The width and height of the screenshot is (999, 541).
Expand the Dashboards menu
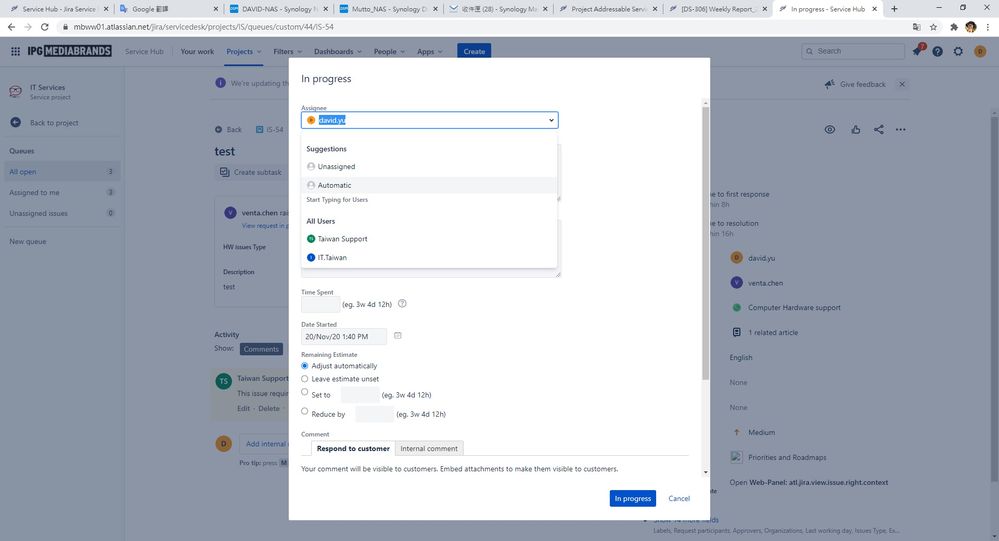click(x=338, y=52)
